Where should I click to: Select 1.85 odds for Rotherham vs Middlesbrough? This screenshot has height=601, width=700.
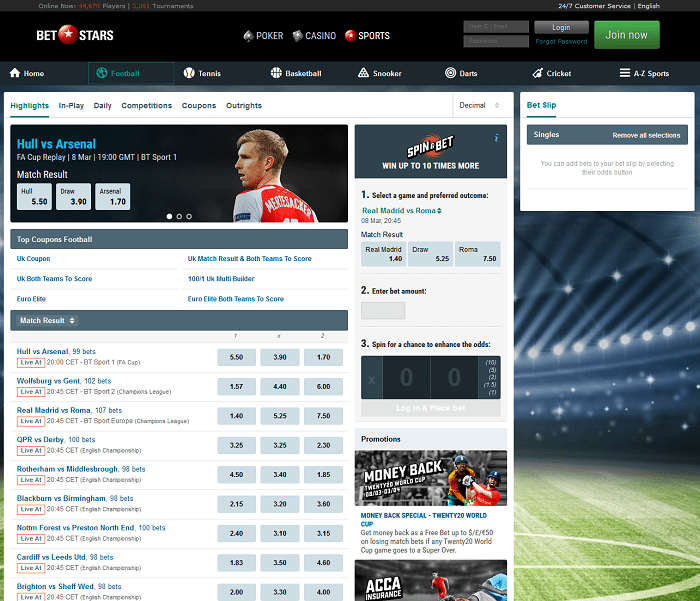[x=323, y=475]
